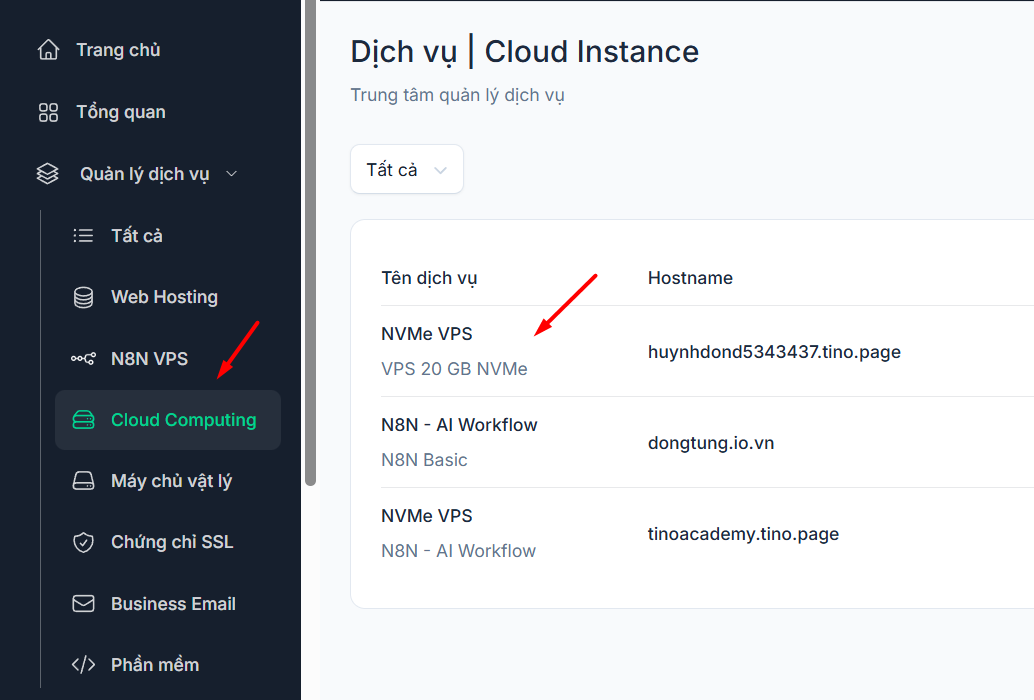Collapse the Quản lý dịch vụ chevron
This screenshot has width=1034, height=700.
232,174
